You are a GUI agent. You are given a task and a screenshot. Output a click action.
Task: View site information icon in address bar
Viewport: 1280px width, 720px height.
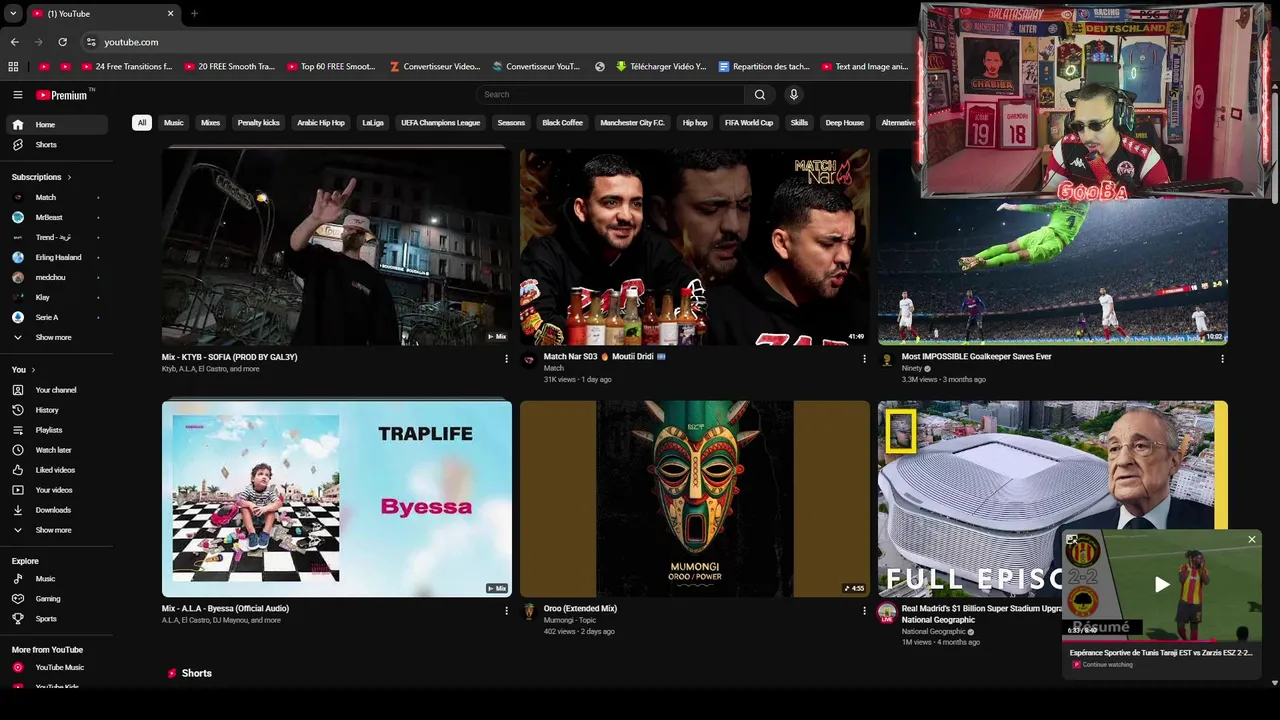click(91, 42)
